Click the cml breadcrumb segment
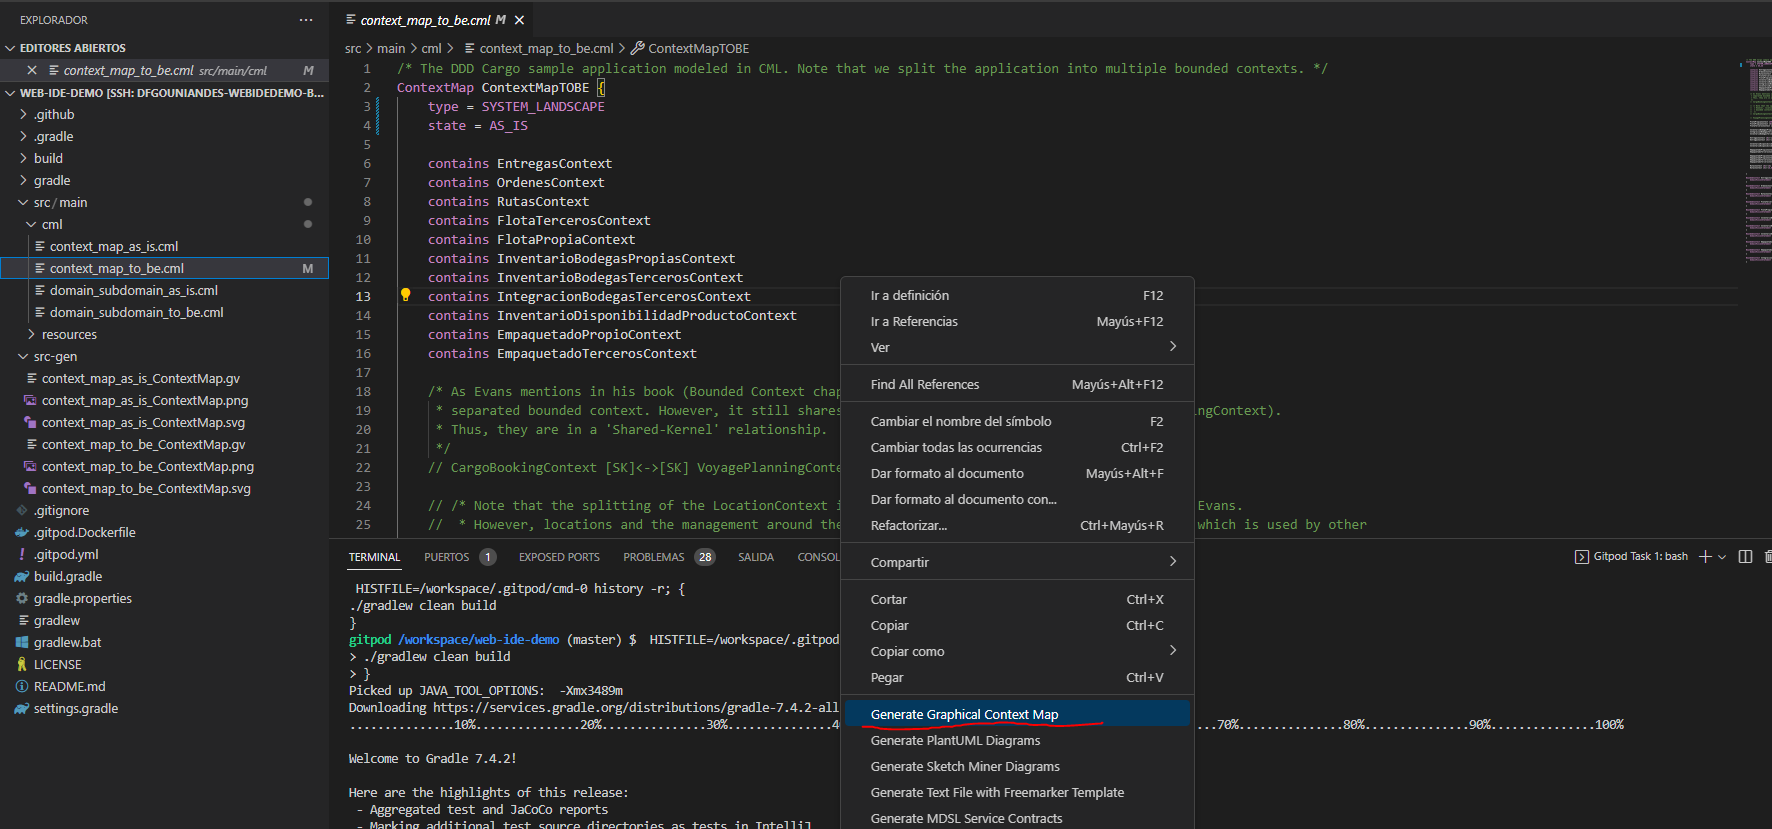The width and height of the screenshot is (1772, 829). (431, 48)
